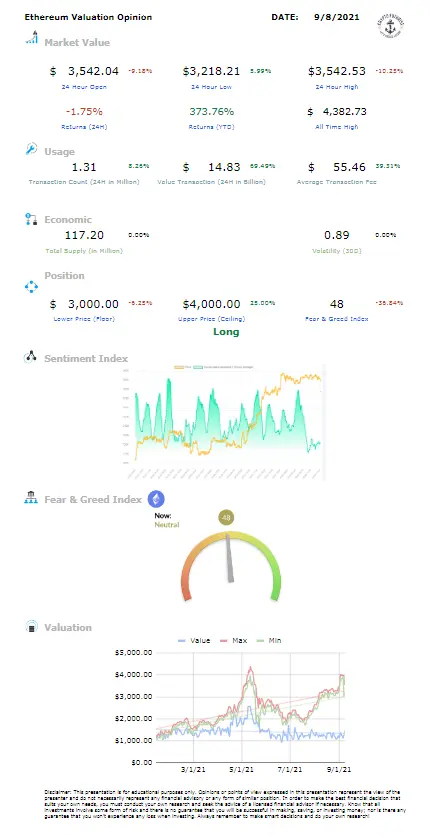This screenshot has height=840, width=430.
Task: Click the $3,218.21 24 Hour Low value
Action: [211, 71]
